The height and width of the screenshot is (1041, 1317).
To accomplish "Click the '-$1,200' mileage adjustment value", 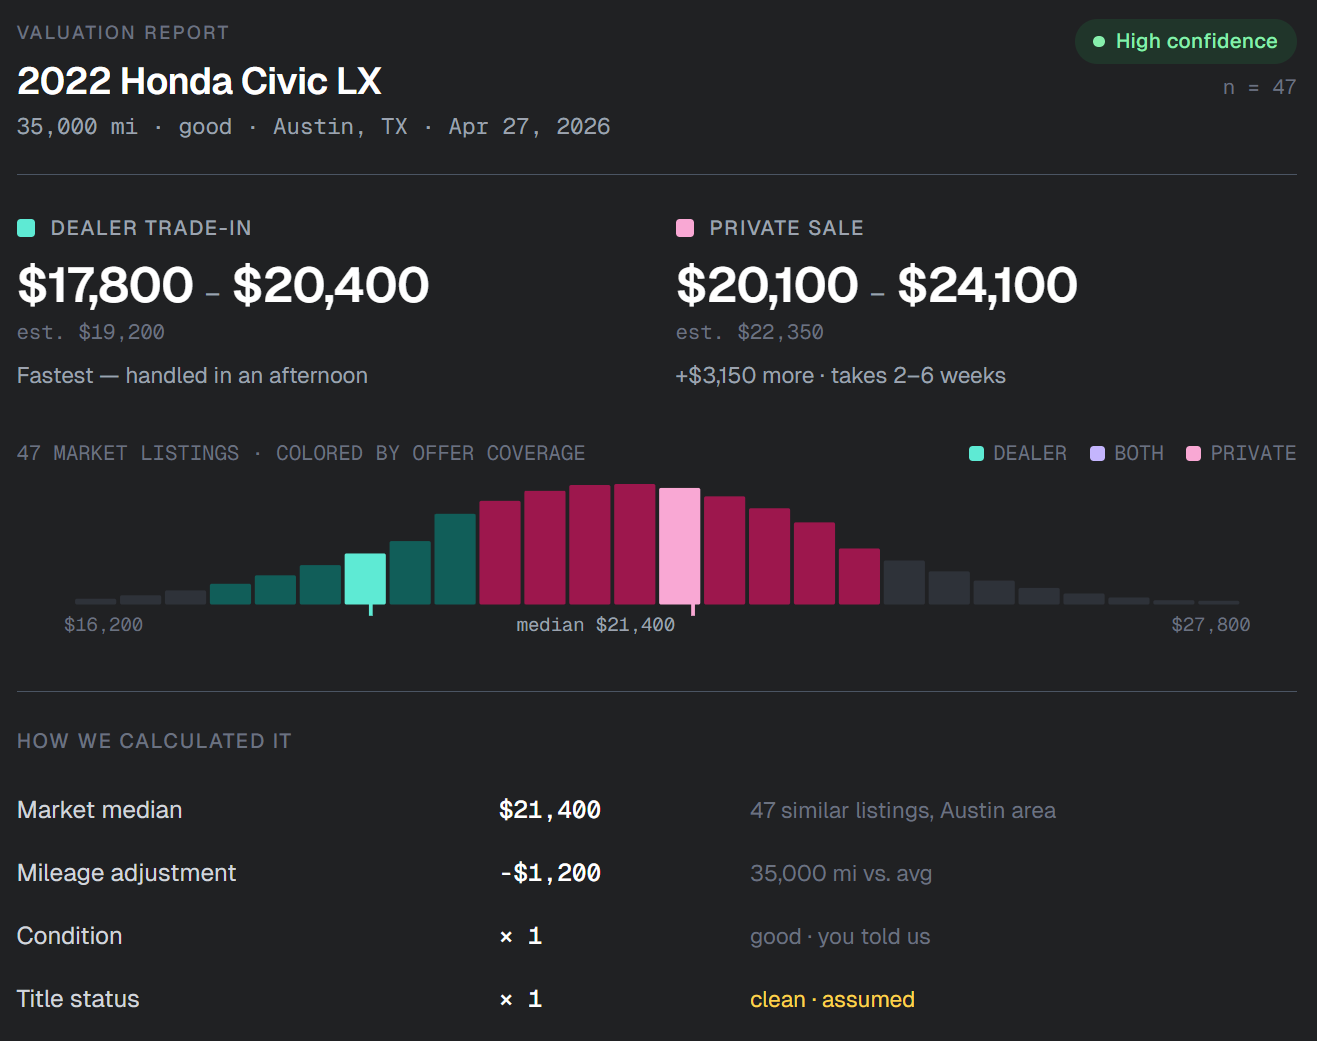I will 550,873.
